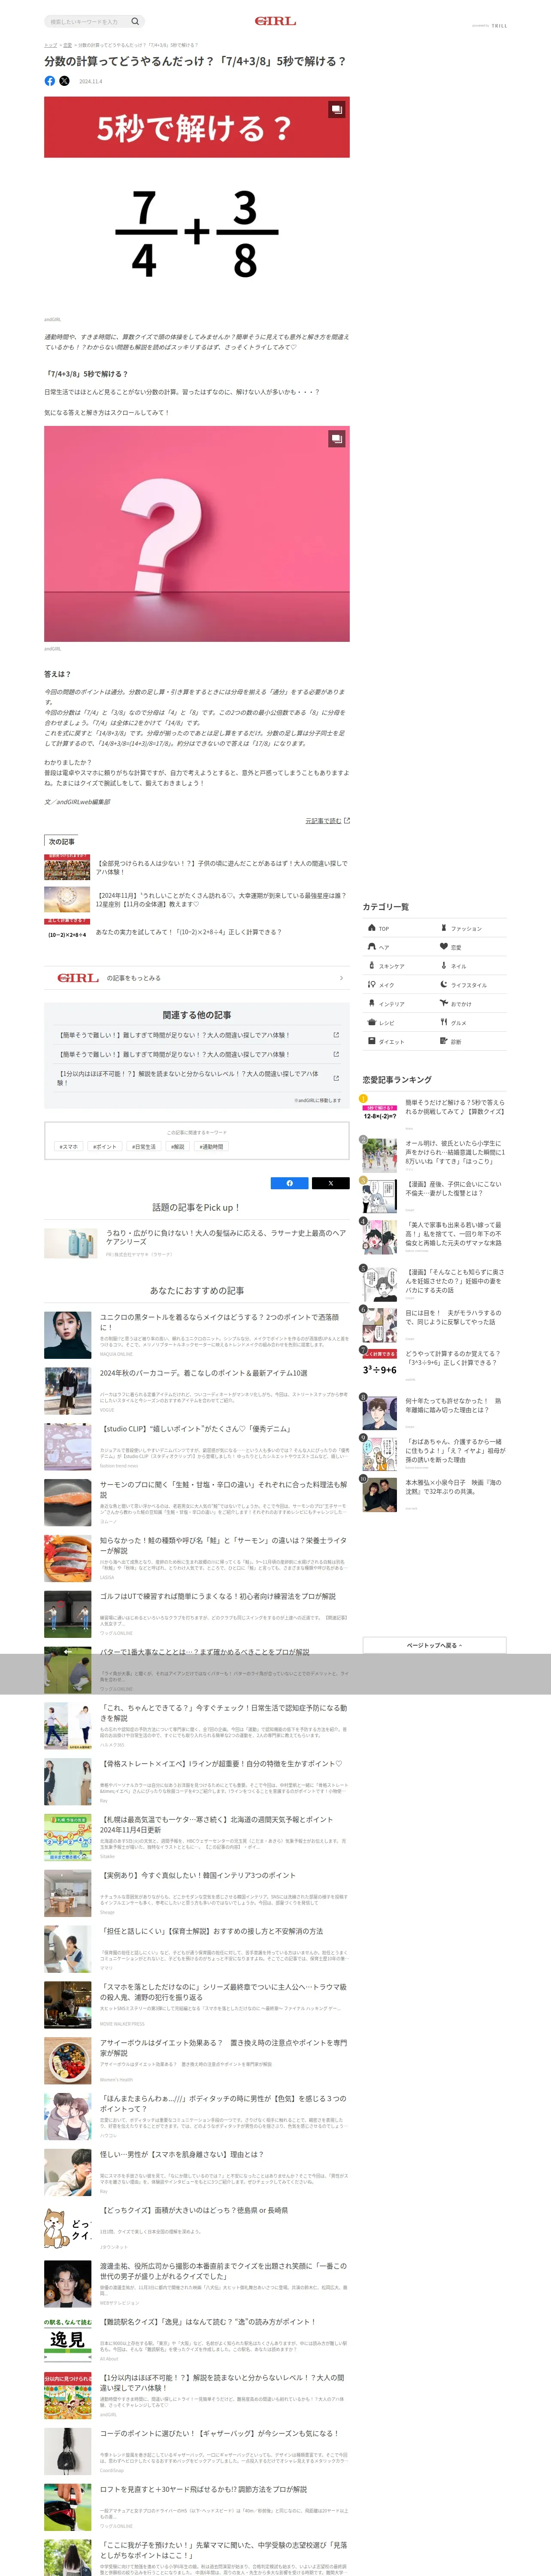Select the #日常生活 tag

pos(144,1147)
